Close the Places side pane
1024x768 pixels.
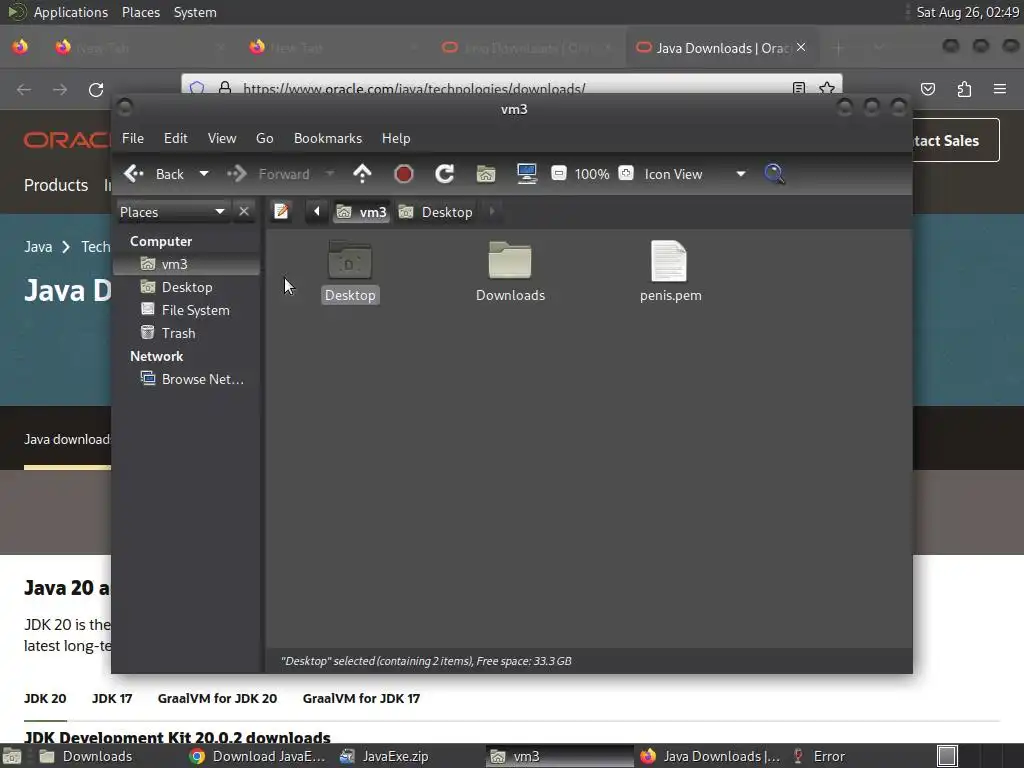coord(244,212)
